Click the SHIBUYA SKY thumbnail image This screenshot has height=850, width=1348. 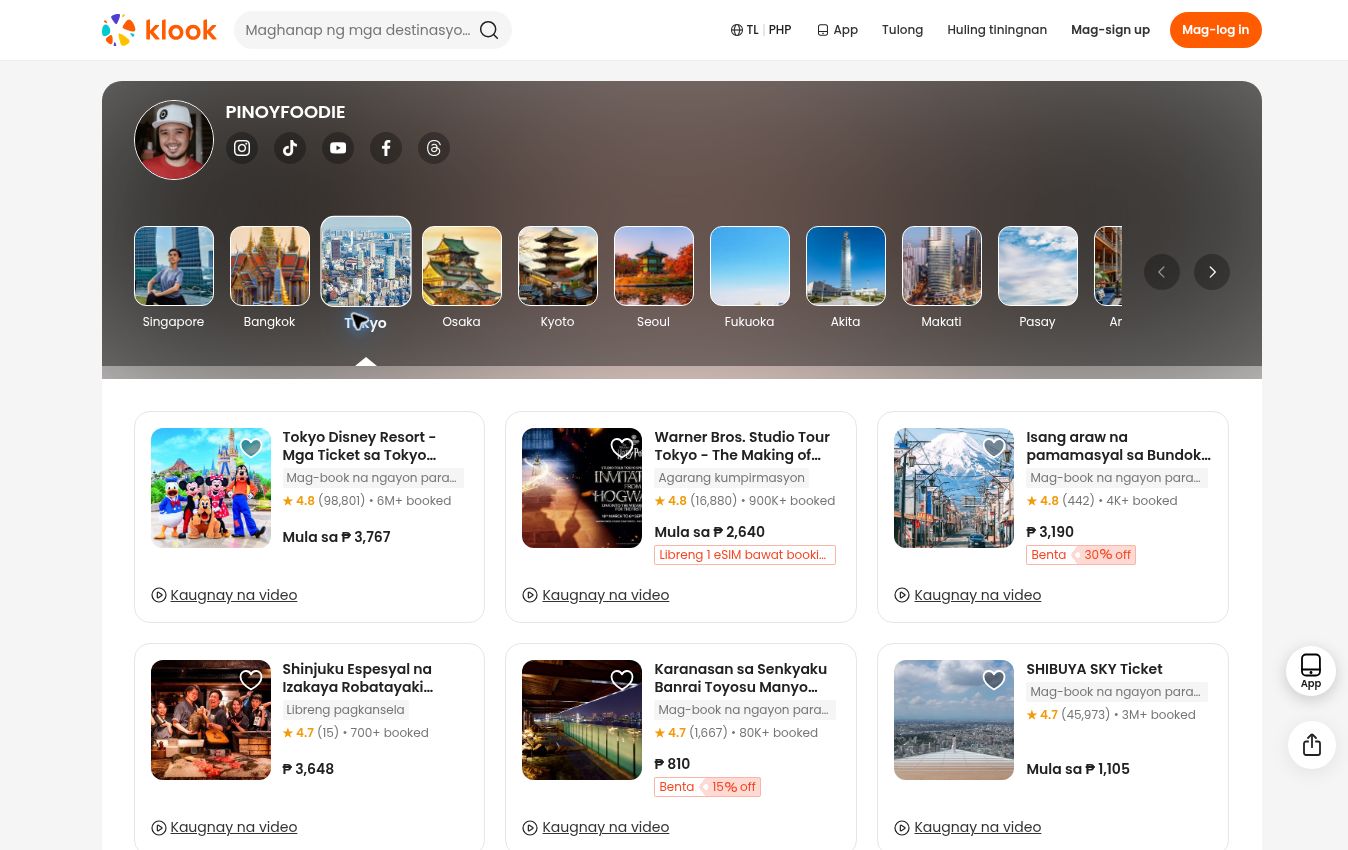click(954, 720)
